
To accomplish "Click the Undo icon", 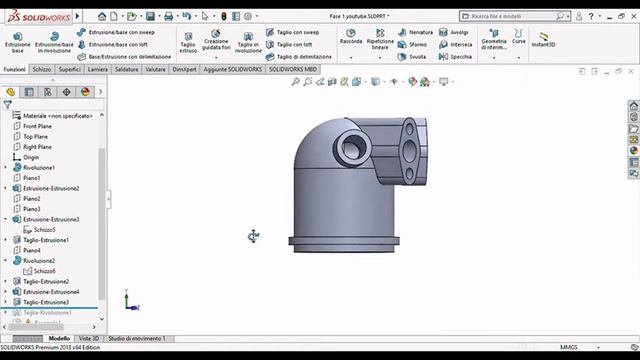I will coord(187,16).
